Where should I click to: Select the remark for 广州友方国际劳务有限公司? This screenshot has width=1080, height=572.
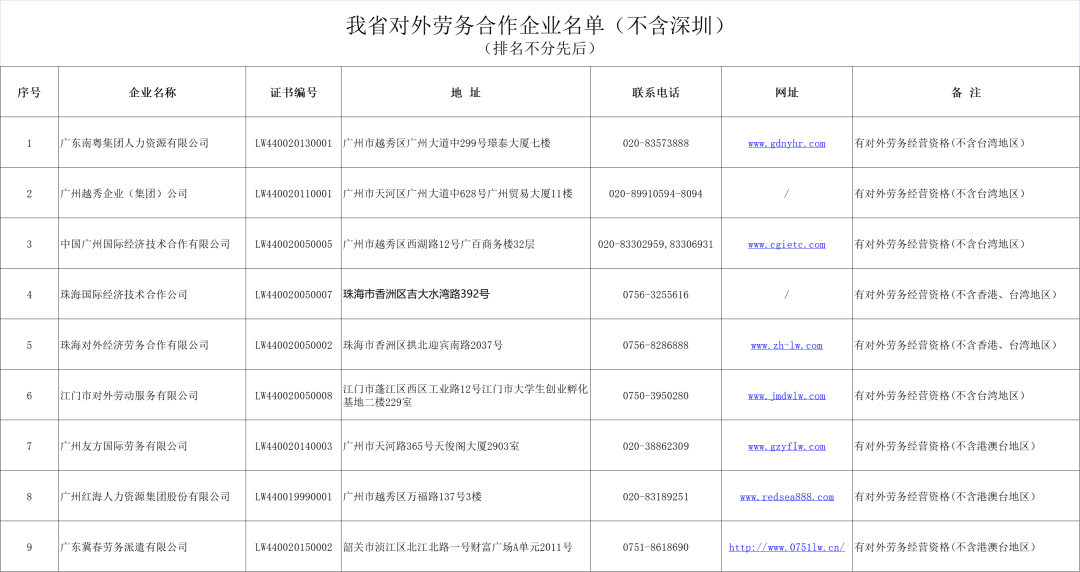(966, 446)
